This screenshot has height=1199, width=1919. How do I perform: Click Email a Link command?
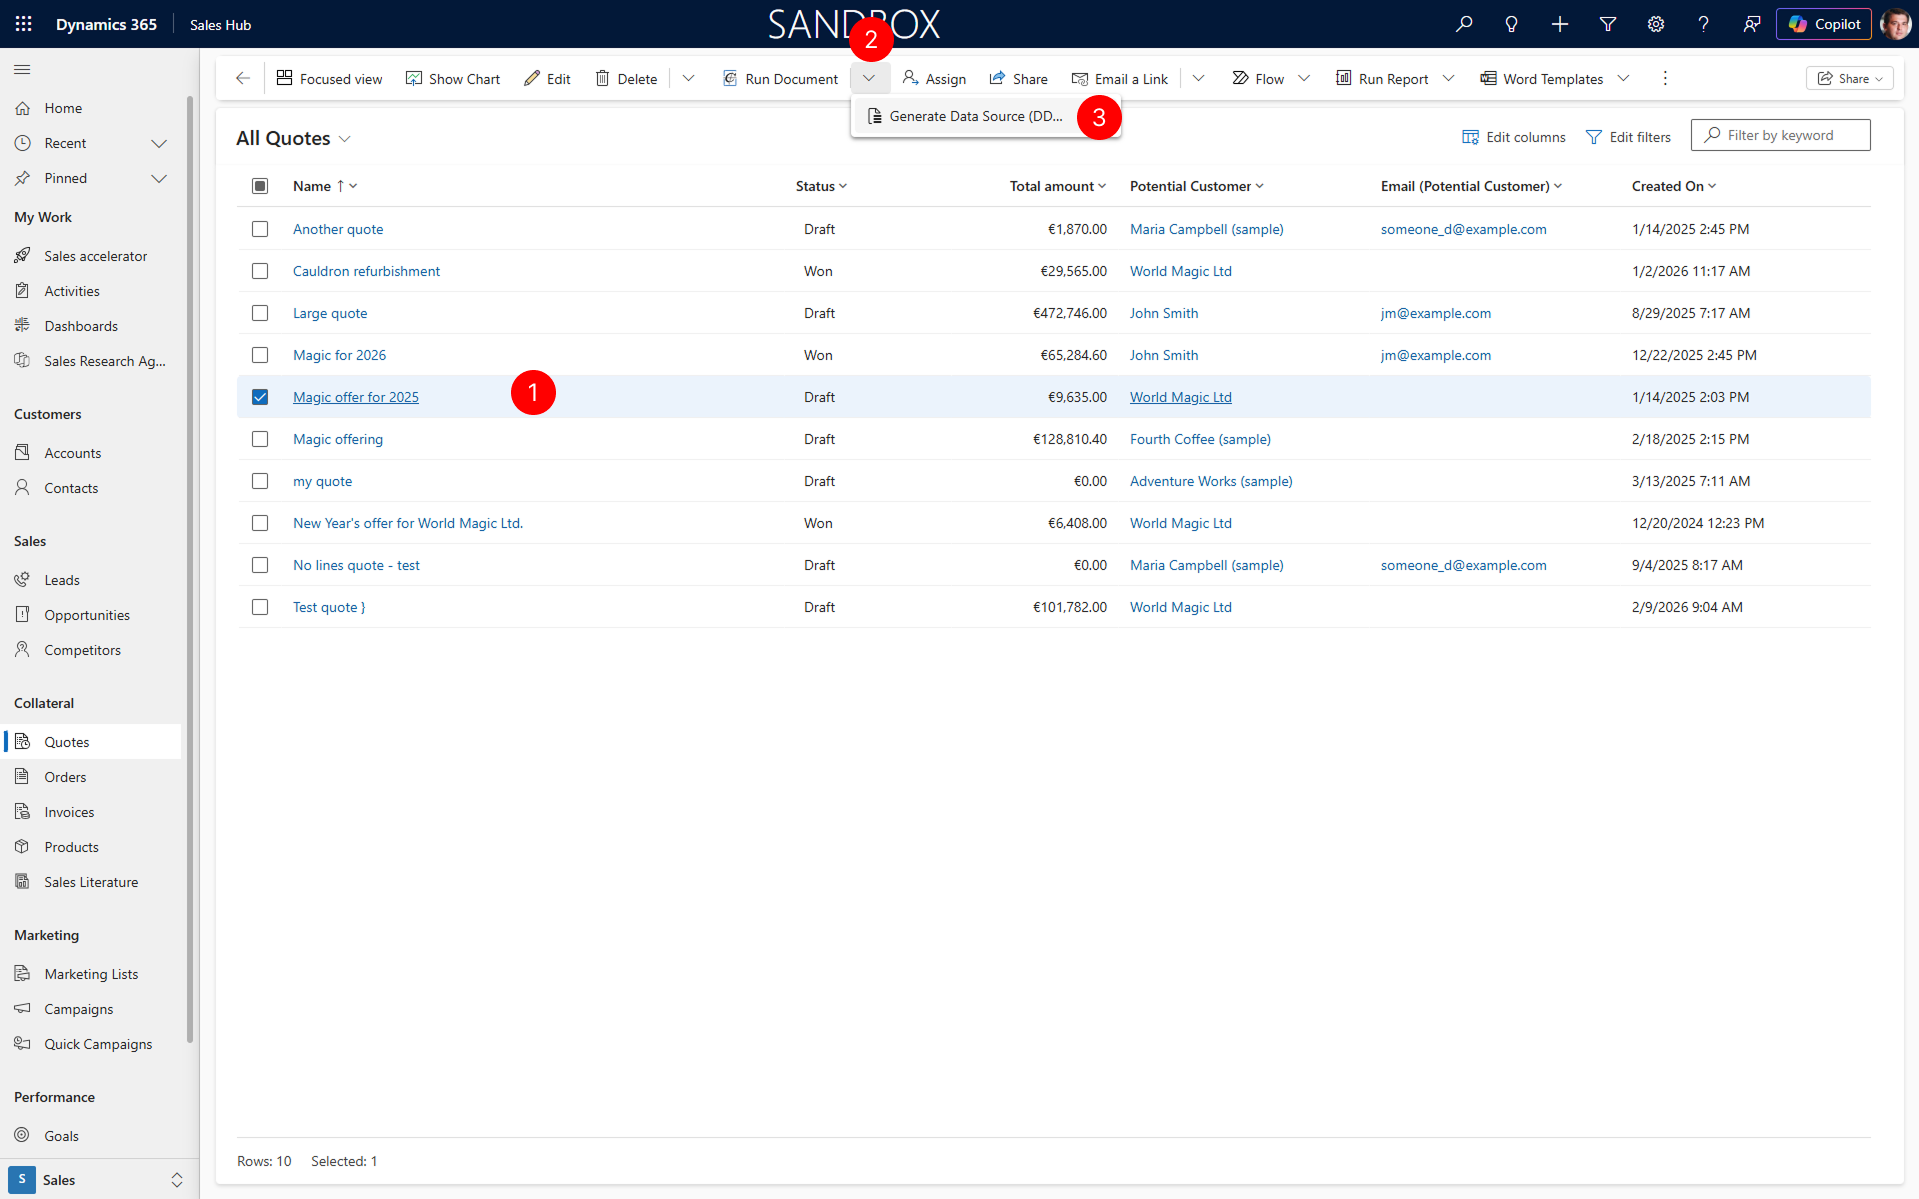pos(1119,78)
